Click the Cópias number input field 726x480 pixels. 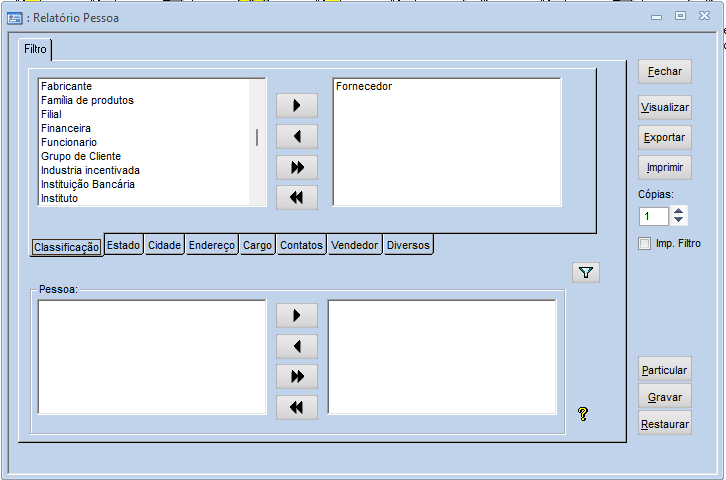click(653, 216)
